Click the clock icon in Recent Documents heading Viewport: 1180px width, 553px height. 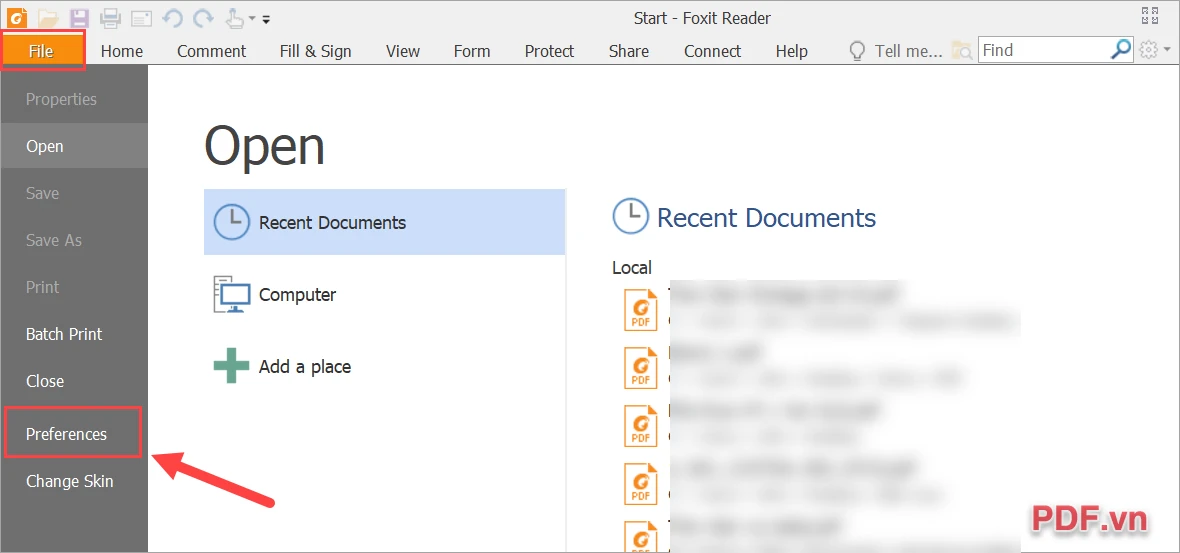point(631,217)
